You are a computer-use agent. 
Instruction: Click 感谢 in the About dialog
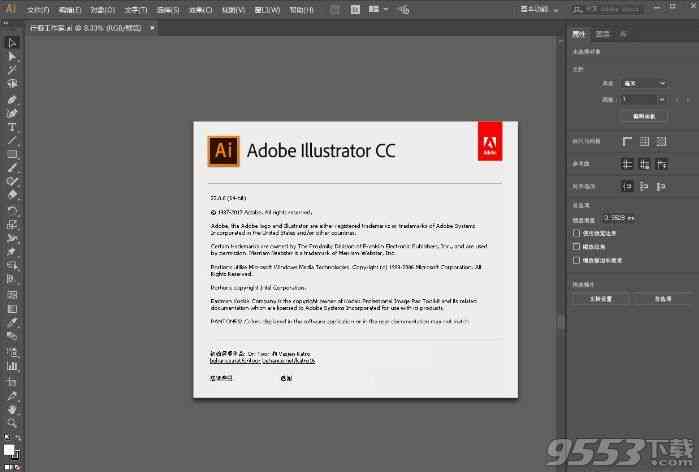pyautogui.click(x=286, y=378)
